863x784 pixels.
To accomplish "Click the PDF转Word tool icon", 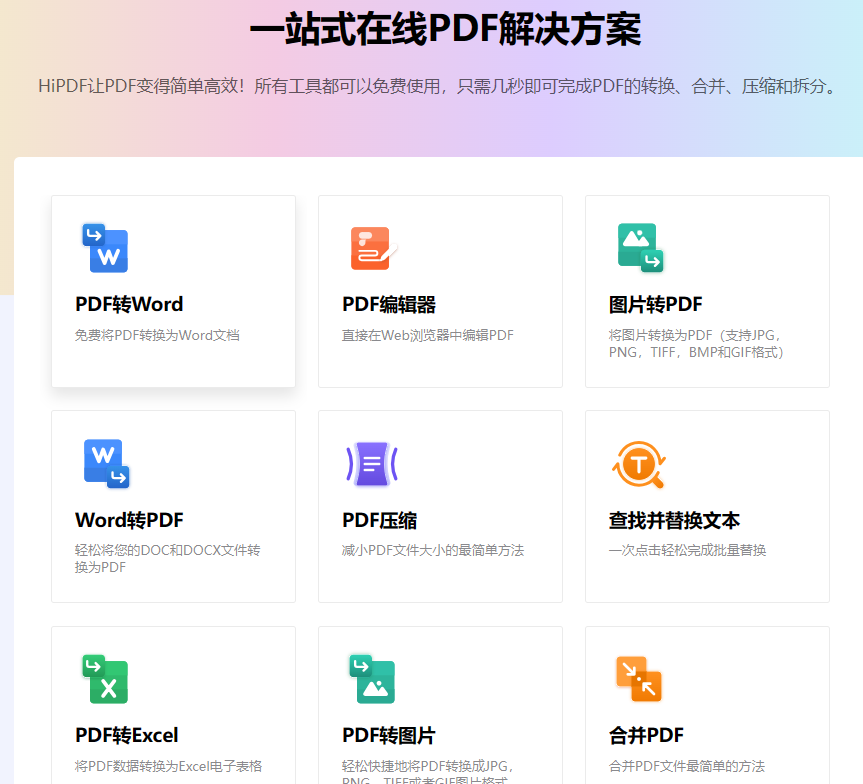I will (x=104, y=247).
